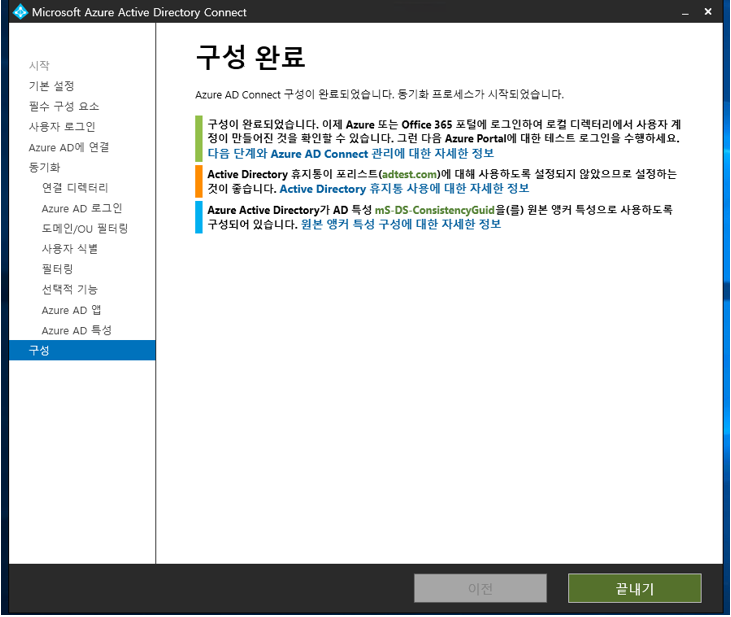This screenshot has height=617, width=731.
Task: Select the 선택적 기능 sub-step
Action: pyautogui.click(x=69, y=290)
